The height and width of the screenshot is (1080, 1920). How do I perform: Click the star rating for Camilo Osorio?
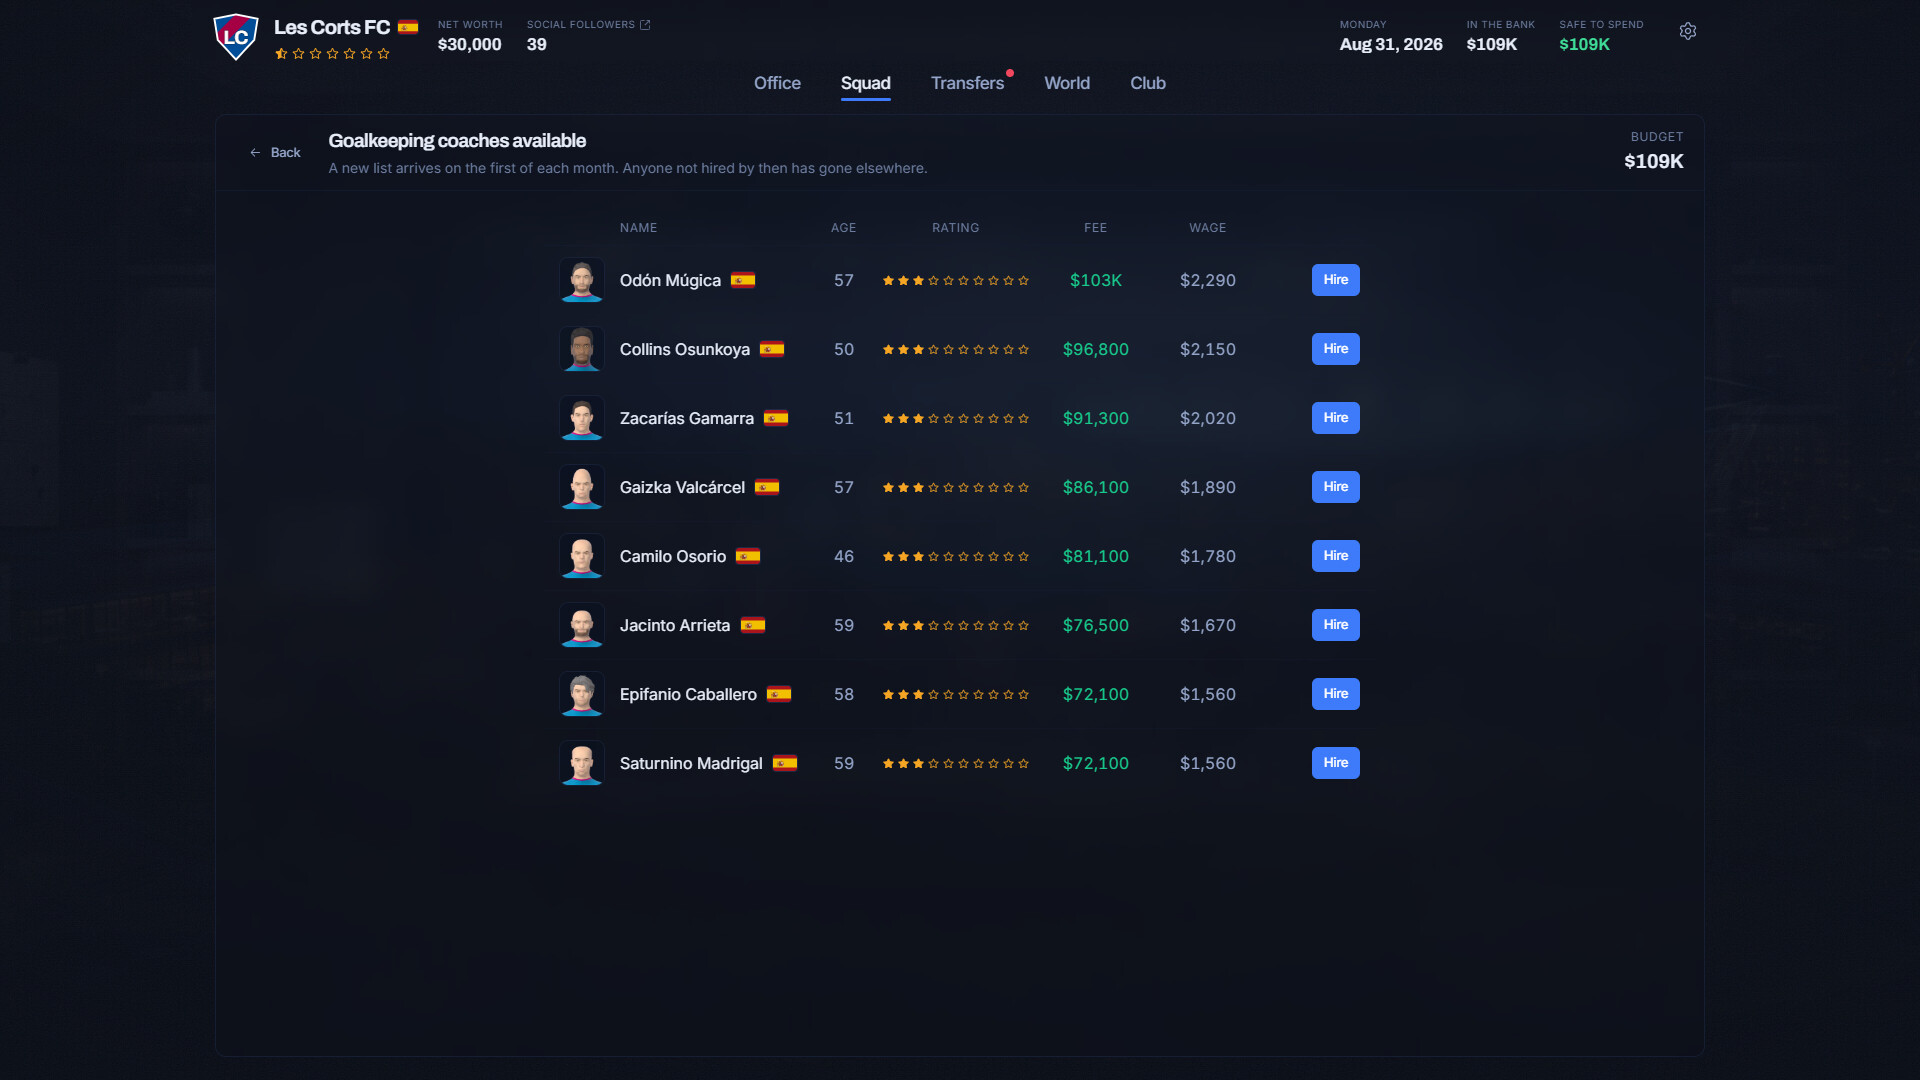[956, 556]
